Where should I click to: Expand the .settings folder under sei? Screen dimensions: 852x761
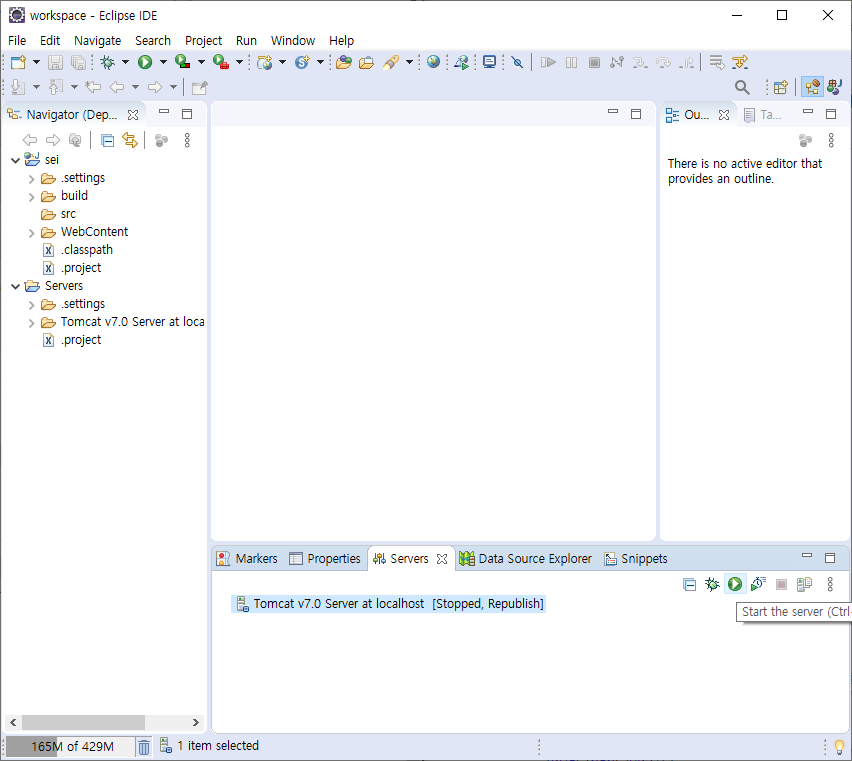coord(32,179)
